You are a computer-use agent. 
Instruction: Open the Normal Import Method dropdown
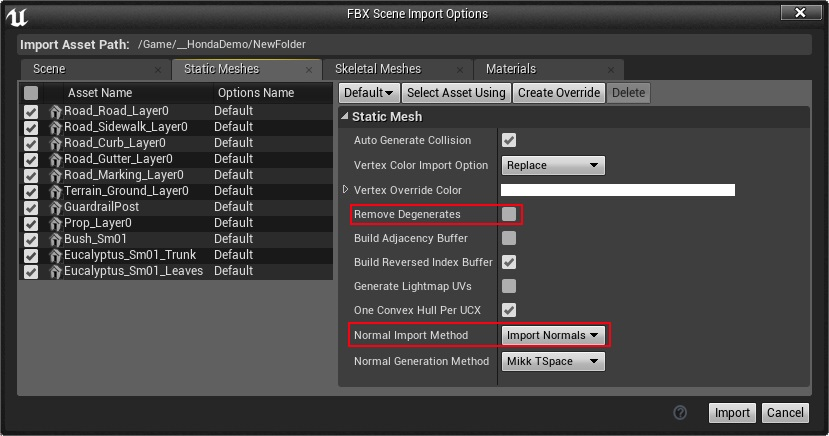[553, 336]
